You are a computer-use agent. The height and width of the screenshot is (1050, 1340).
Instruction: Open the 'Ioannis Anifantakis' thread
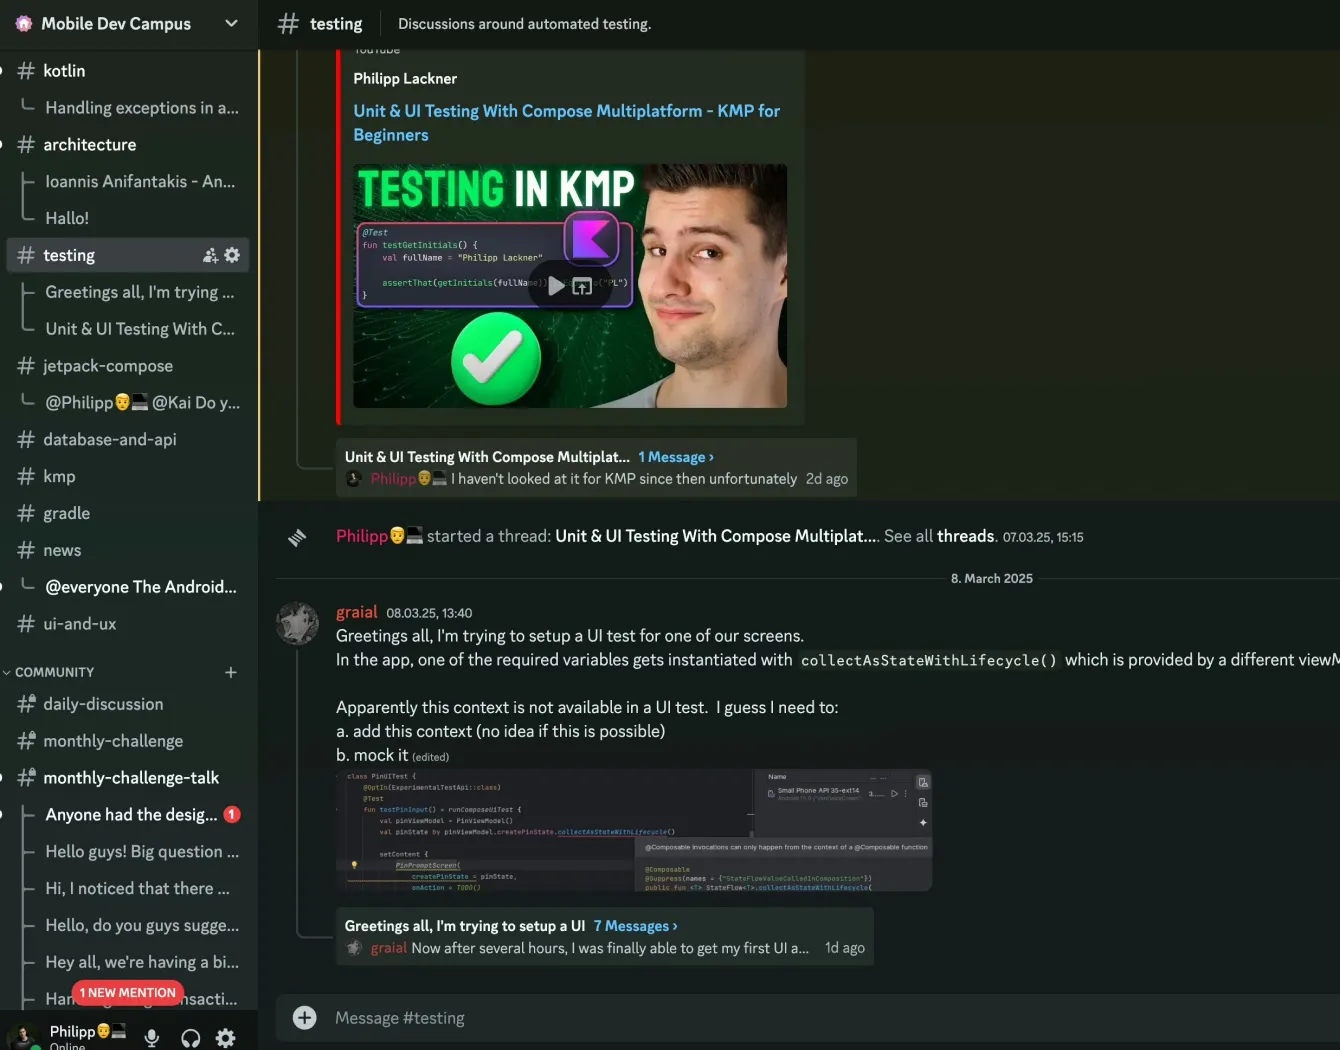[x=141, y=182]
